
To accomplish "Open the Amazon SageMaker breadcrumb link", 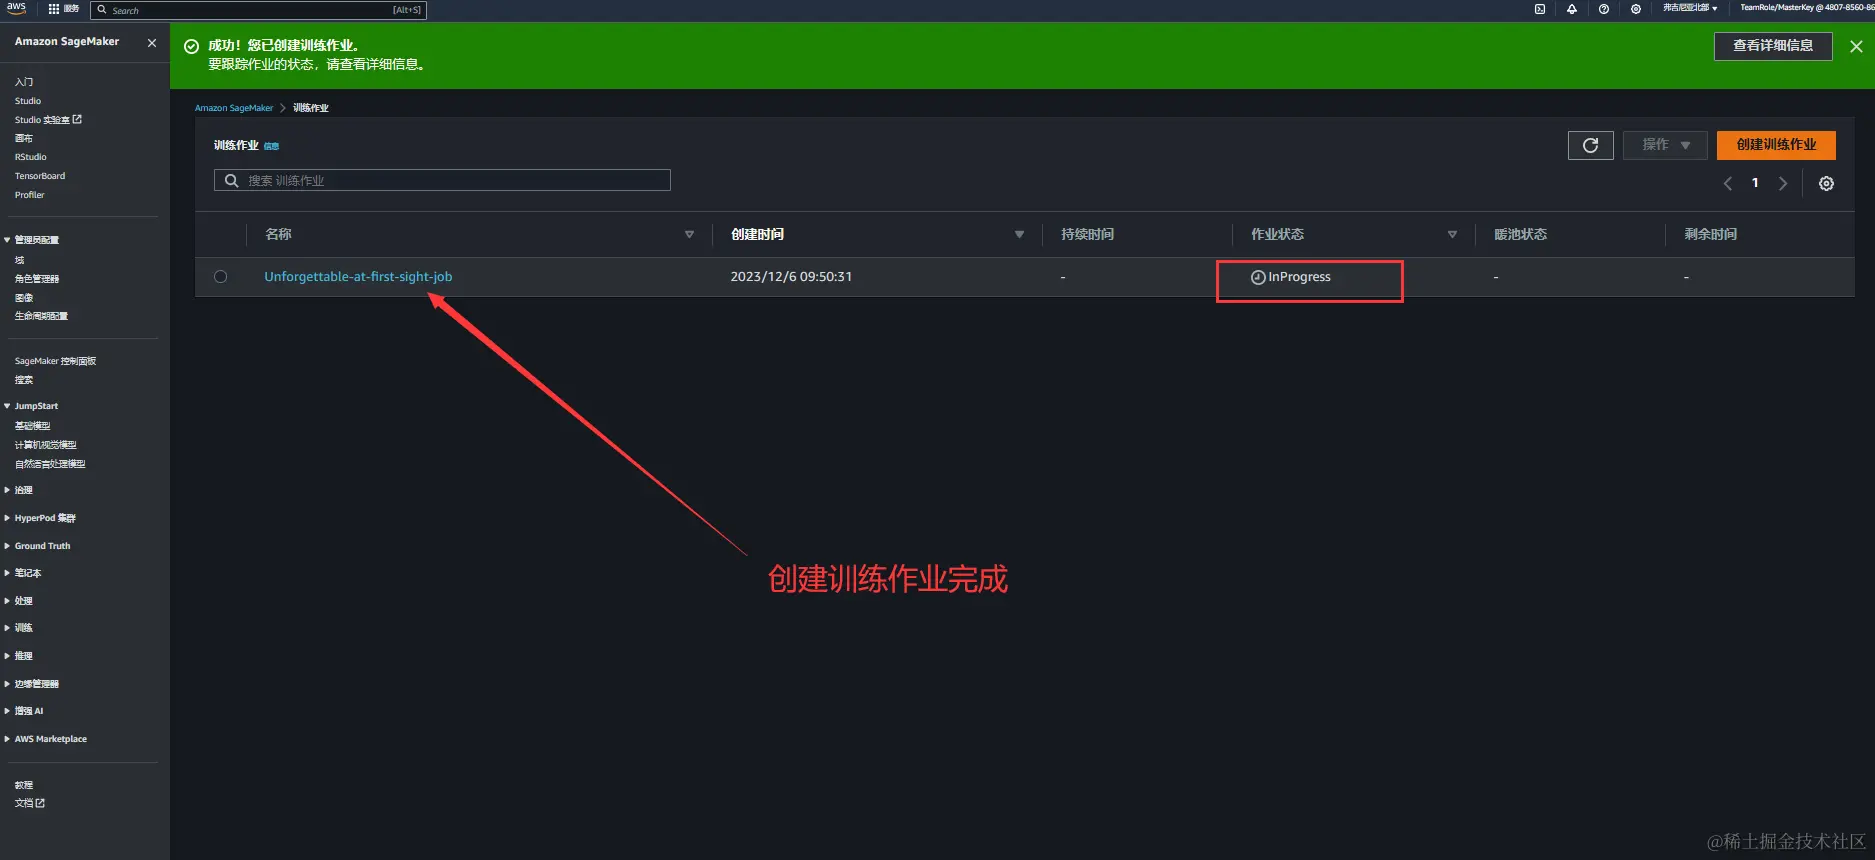I will click(234, 108).
